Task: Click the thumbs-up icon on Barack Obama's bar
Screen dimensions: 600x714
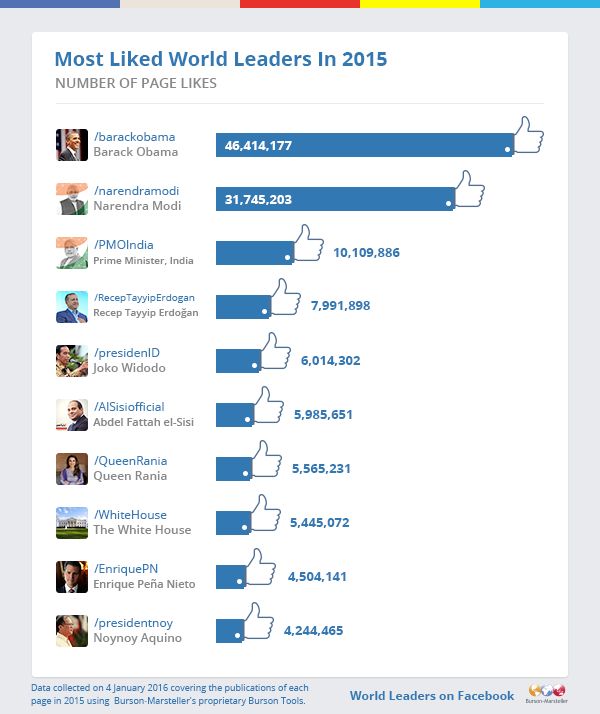Action: click(527, 136)
